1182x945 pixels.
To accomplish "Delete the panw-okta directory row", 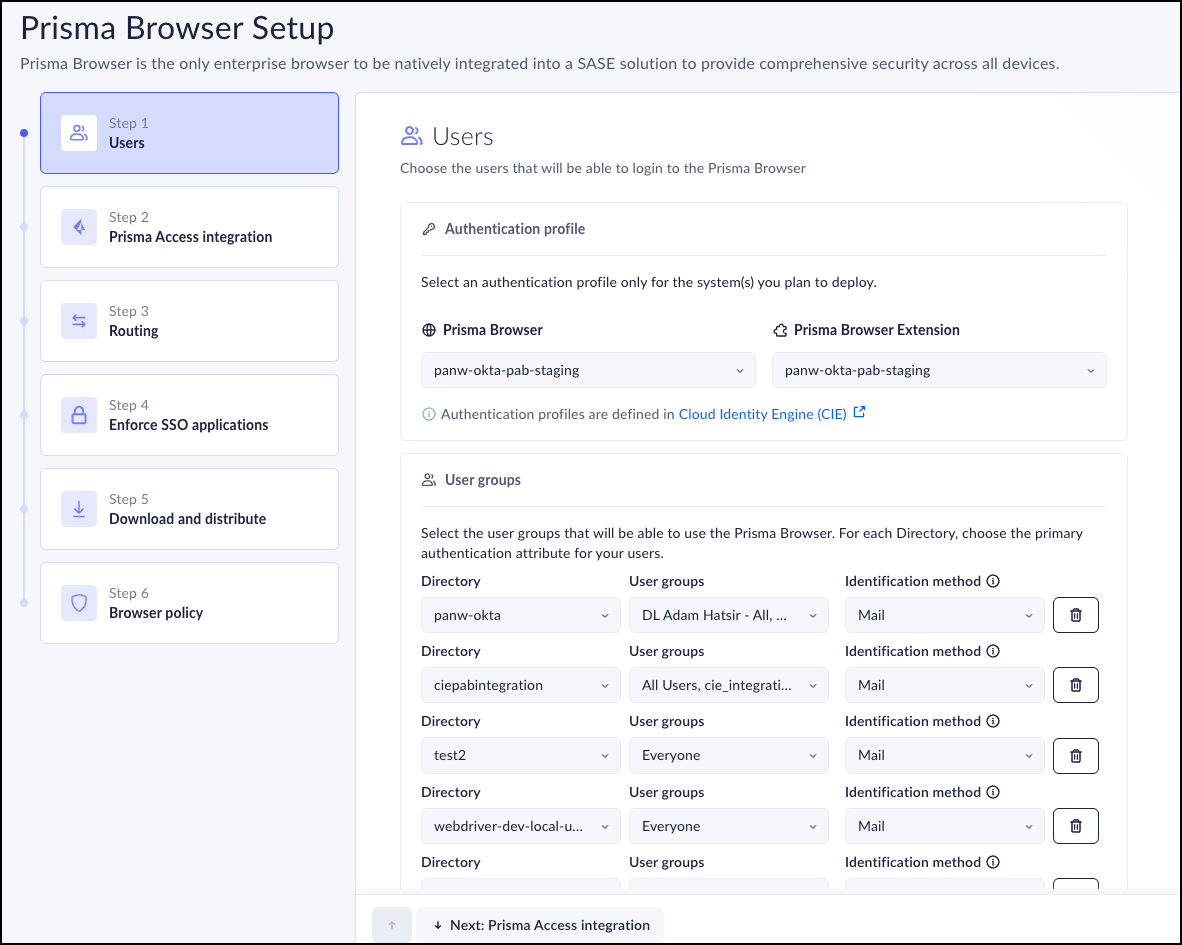I will coord(1075,615).
